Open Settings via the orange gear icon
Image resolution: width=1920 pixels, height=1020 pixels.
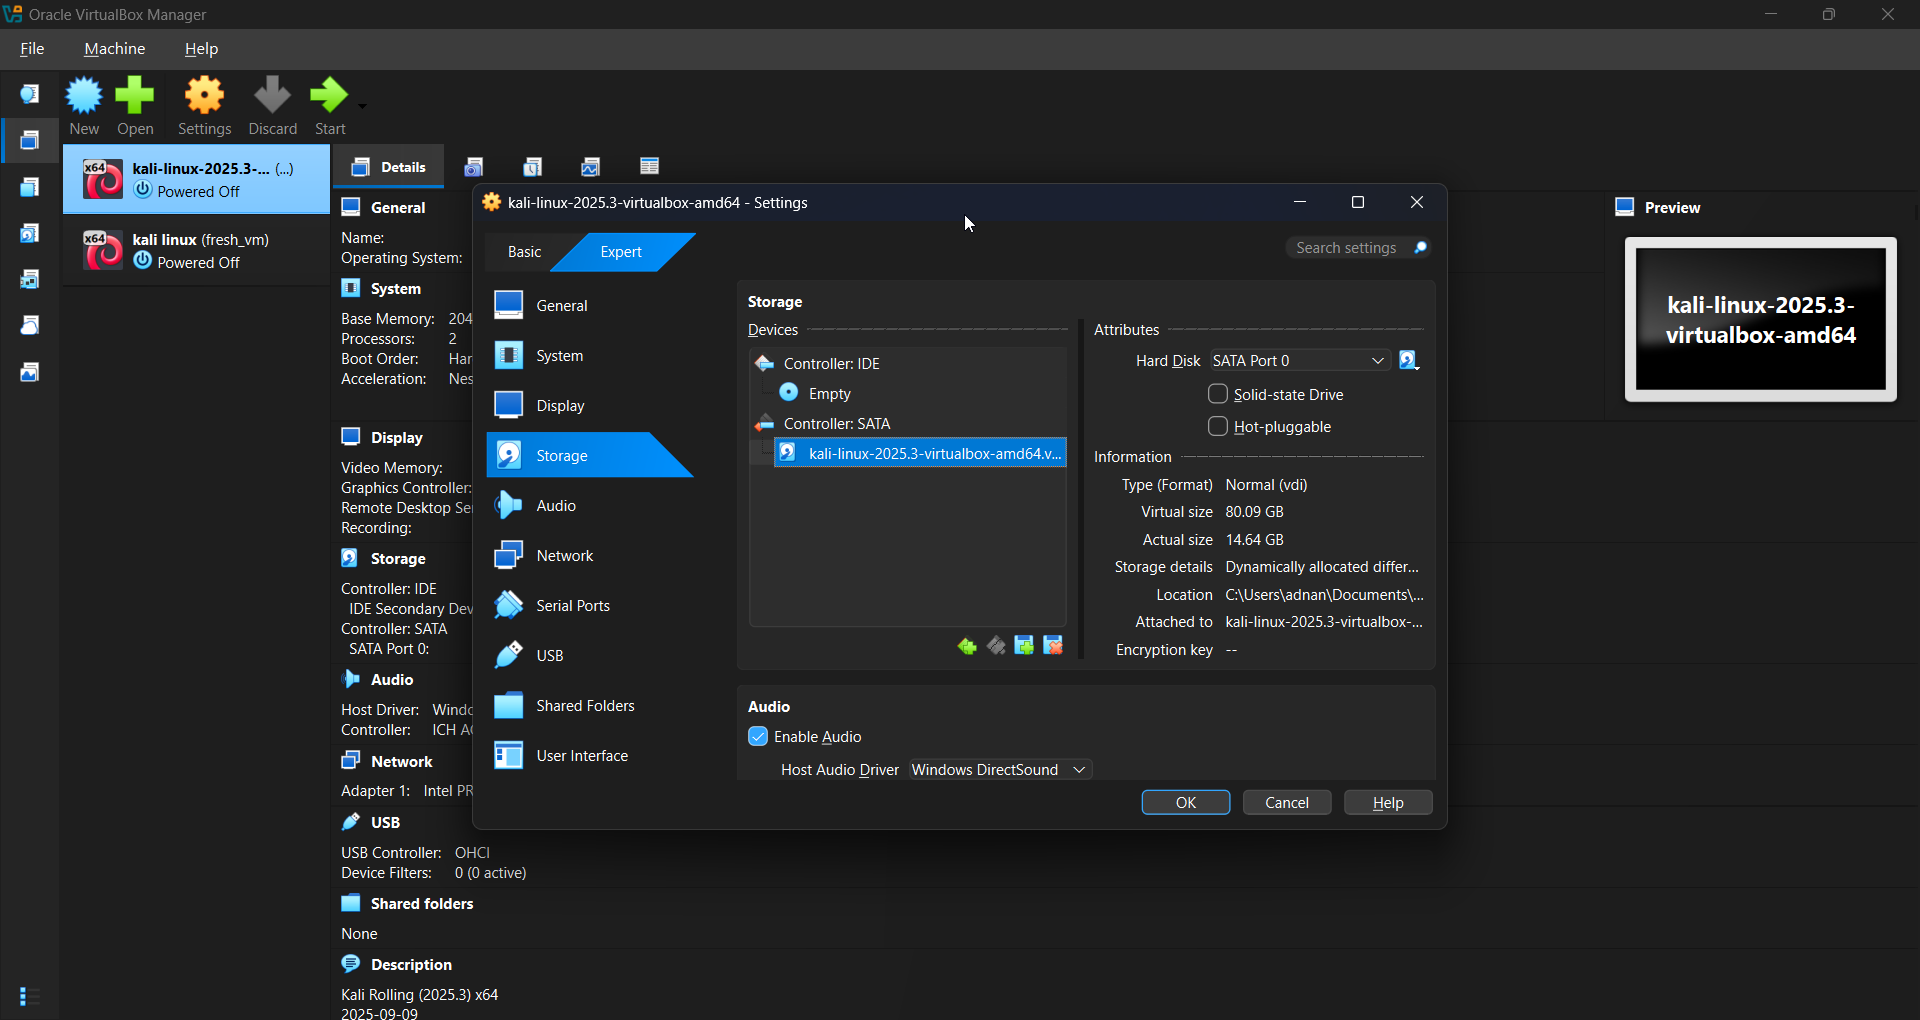204,97
